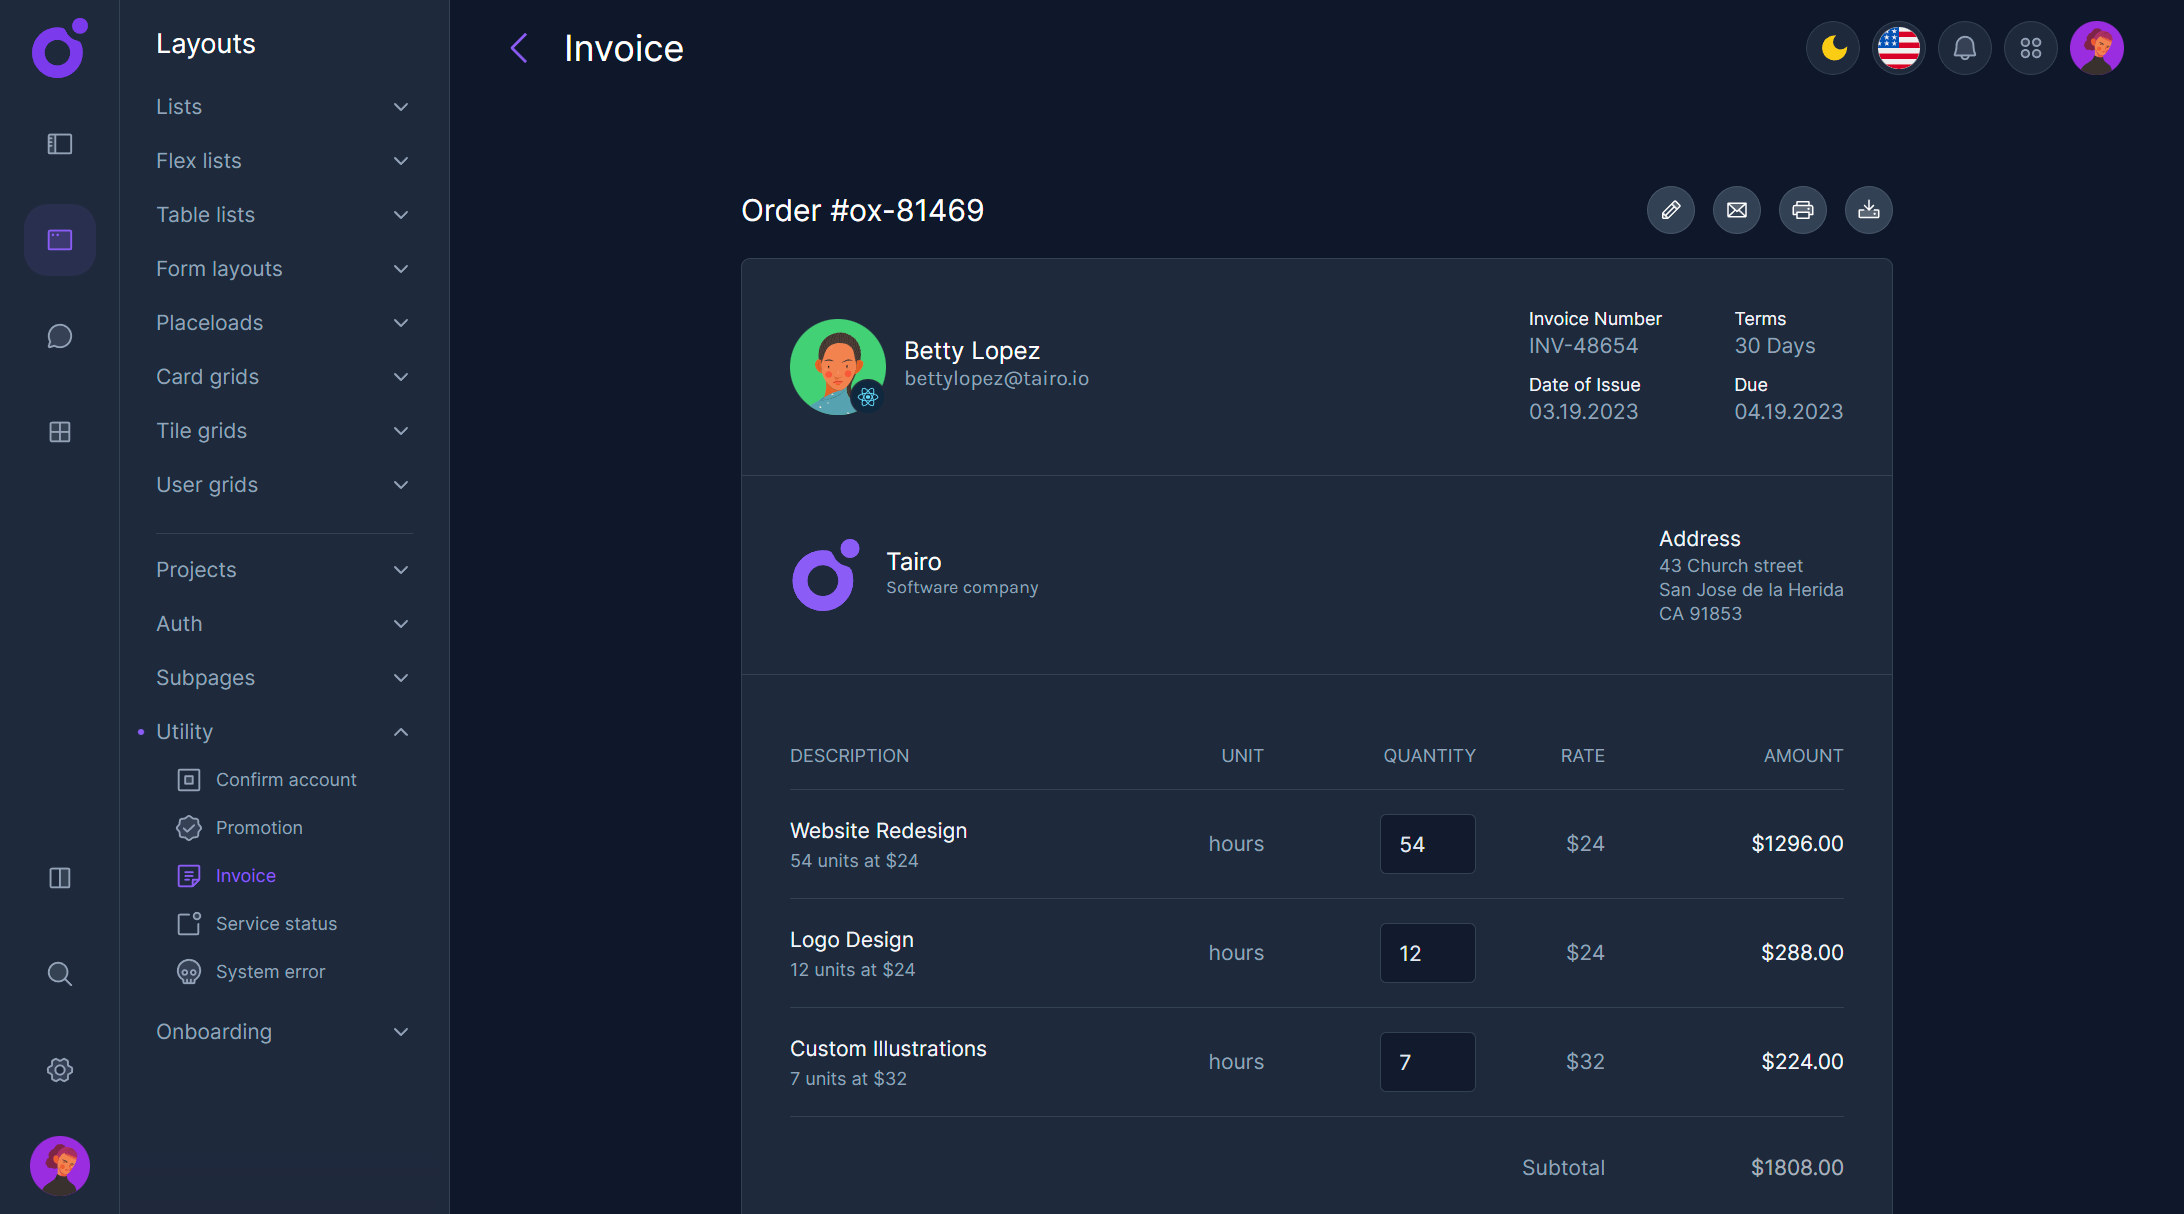The height and width of the screenshot is (1214, 2184).
Task: Open the invoice edit pencil icon
Action: pos(1671,210)
